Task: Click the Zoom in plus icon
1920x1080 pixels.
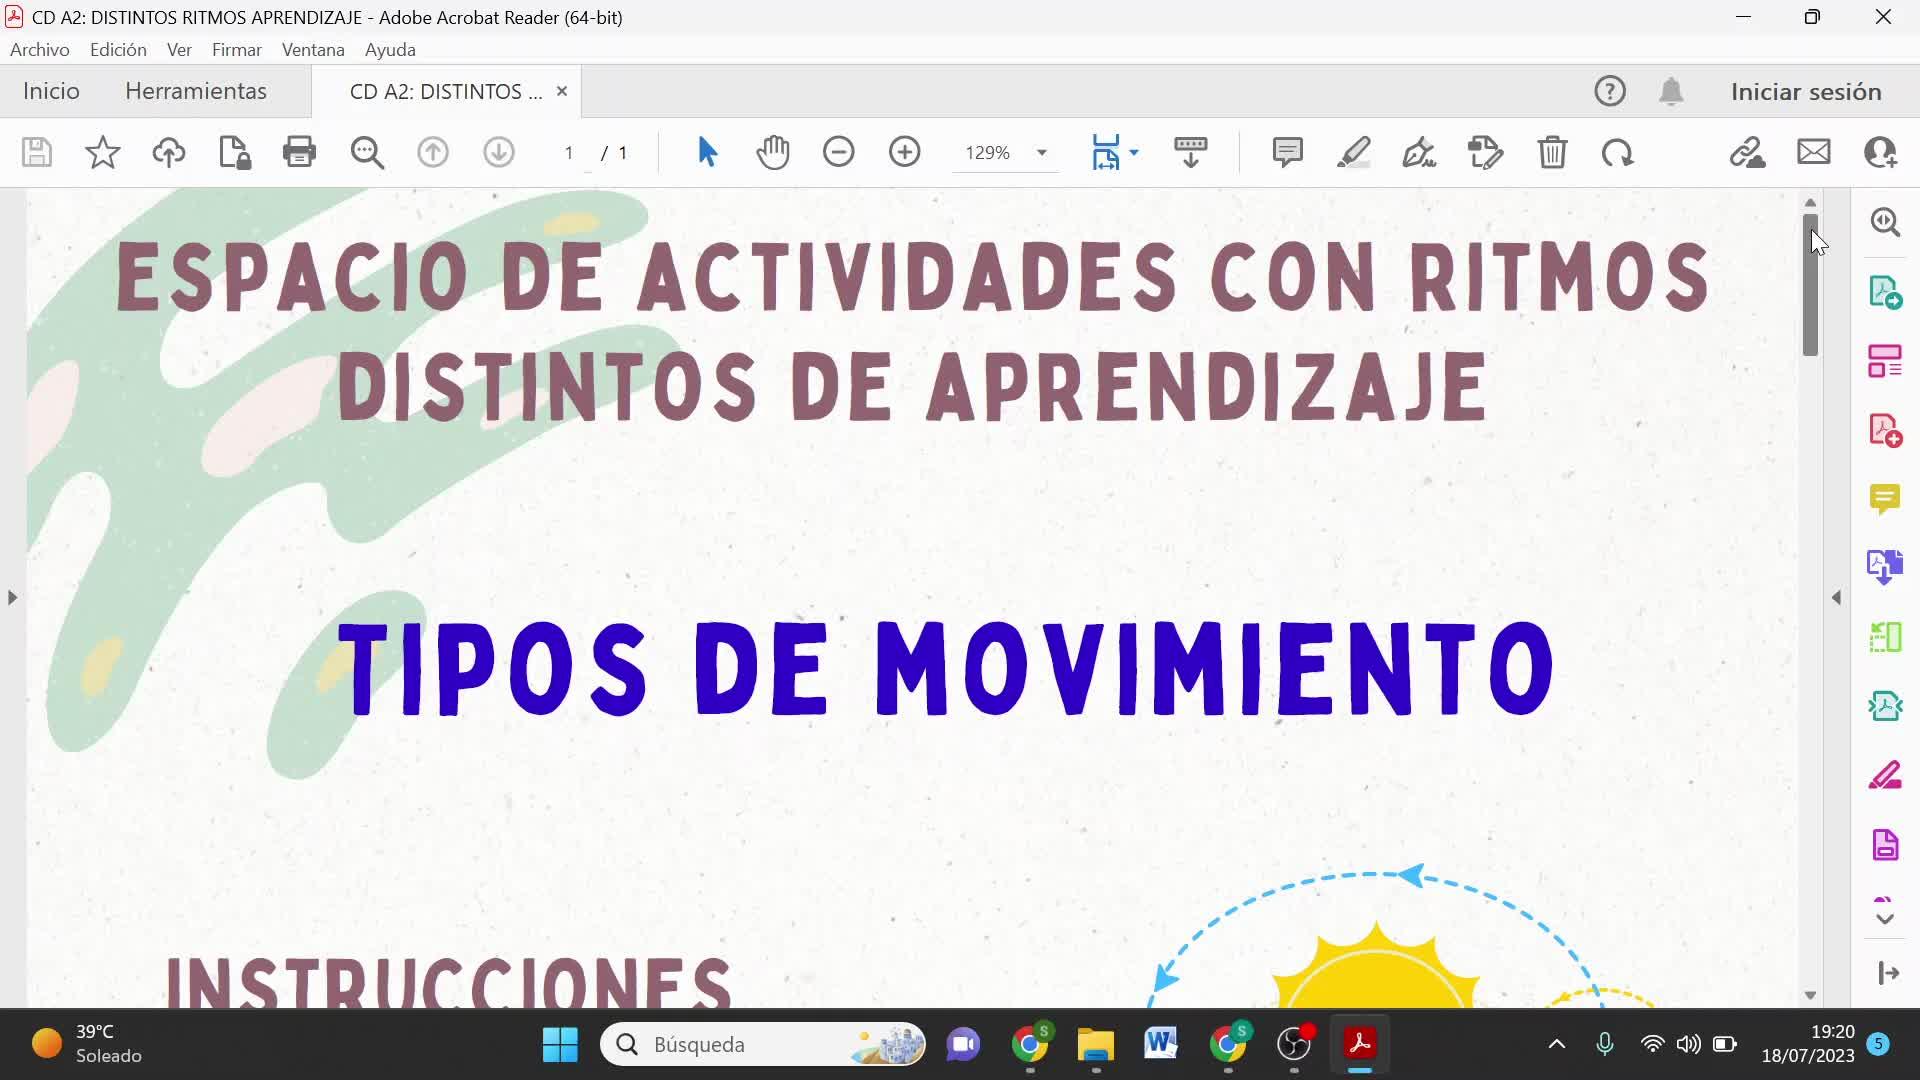Action: click(x=905, y=152)
